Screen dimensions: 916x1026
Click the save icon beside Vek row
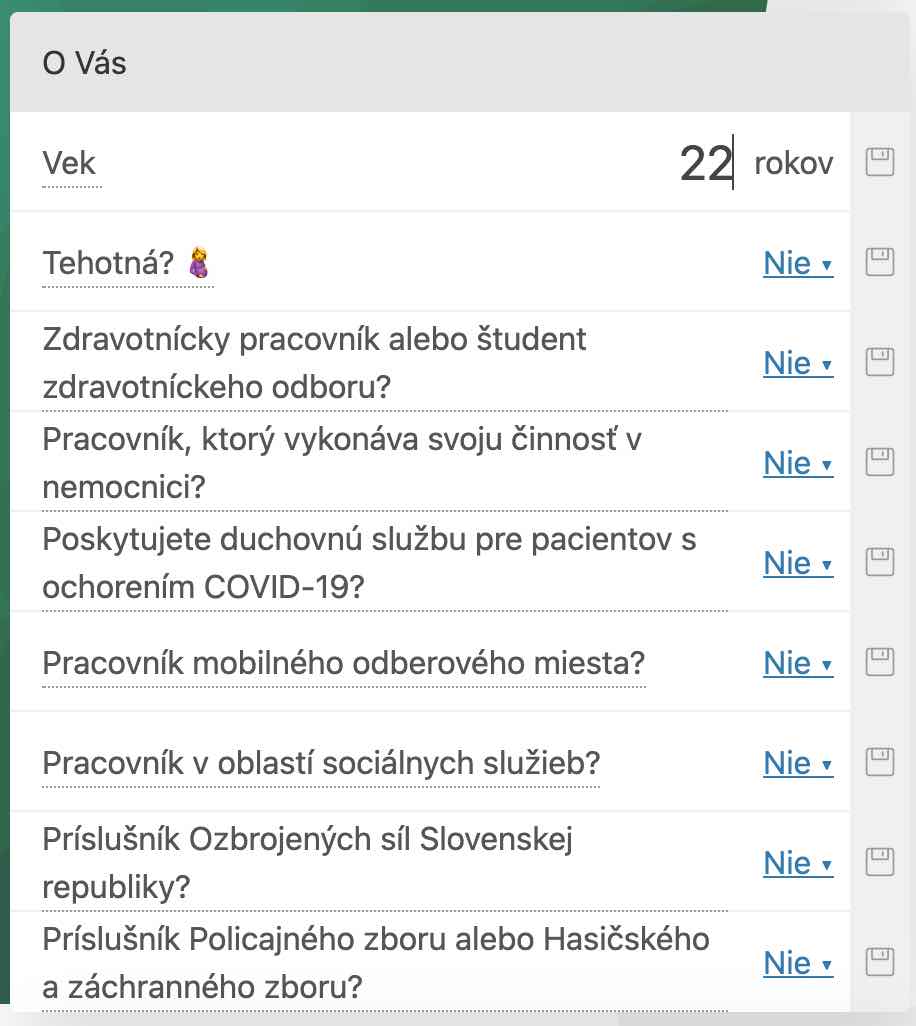[x=879, y=162]
